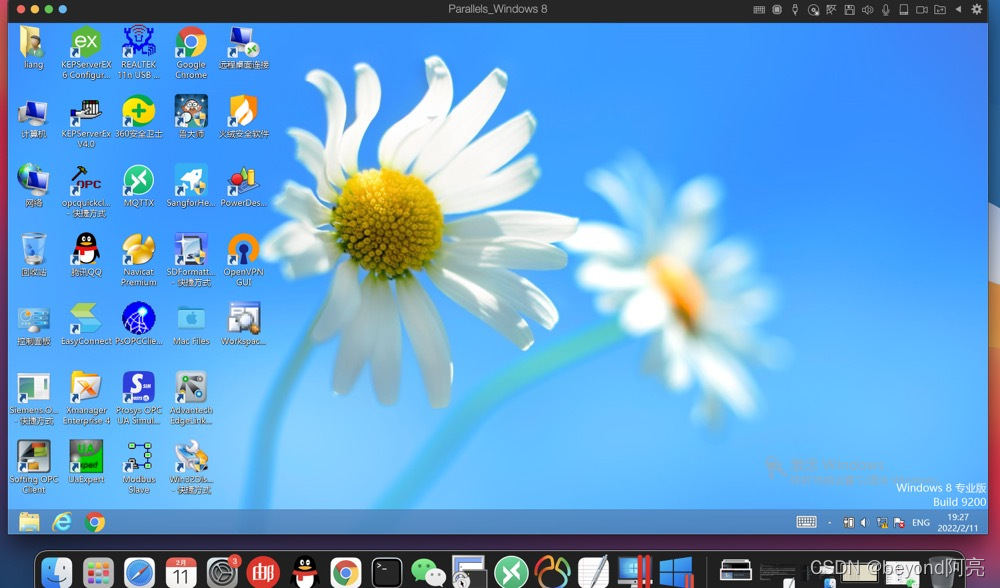Open the KEPServerEX 6 Configuration shortcut
The height and width of the screenshot is (588, 1000).
pos(86,52)
